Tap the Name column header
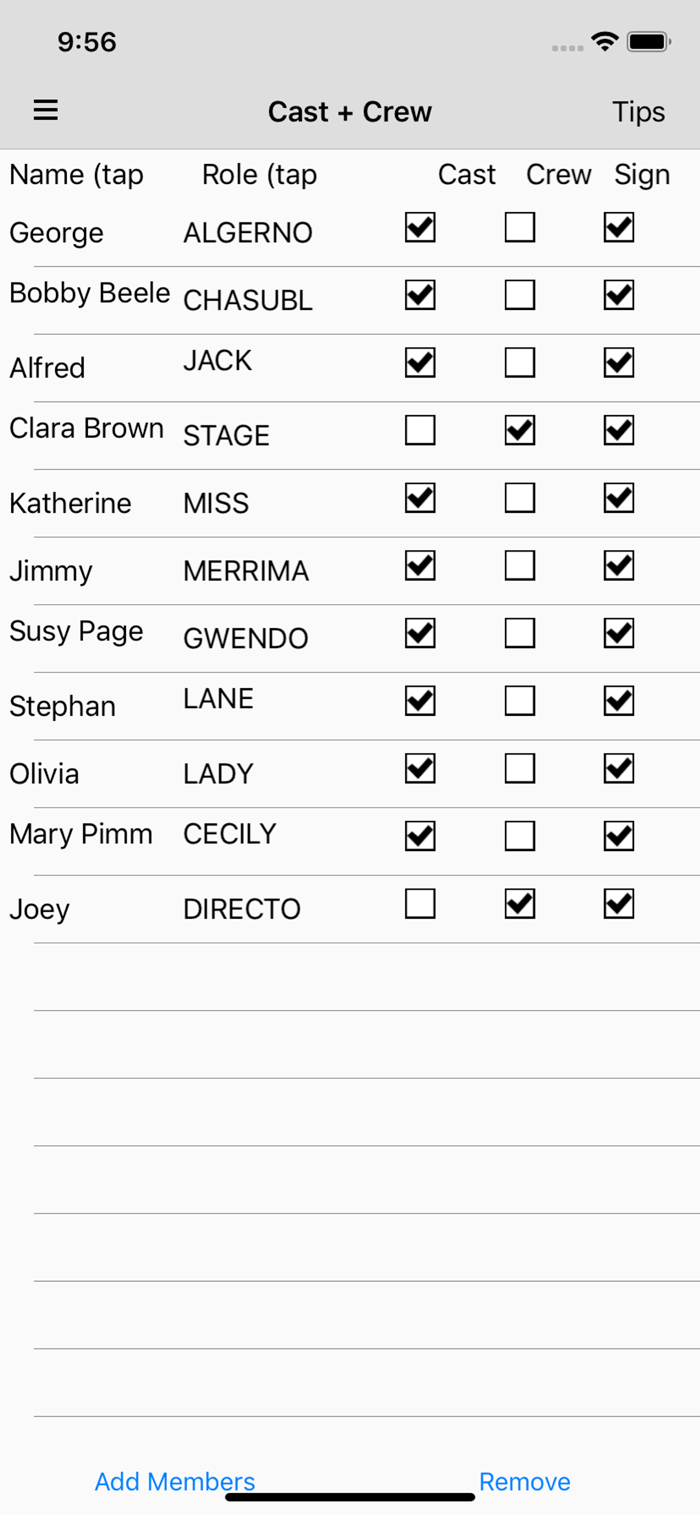The height and width of the screenshot is (1515, 700). [x=76, y=175]
